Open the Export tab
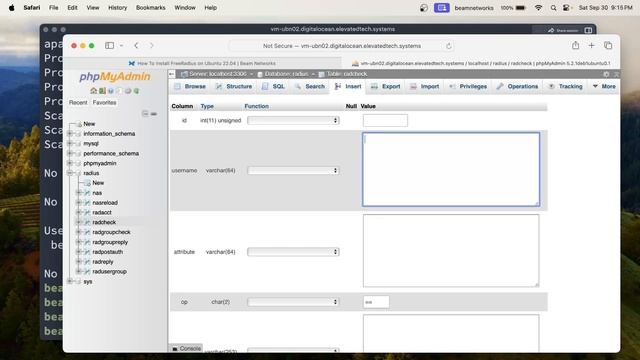 [386, 87]
